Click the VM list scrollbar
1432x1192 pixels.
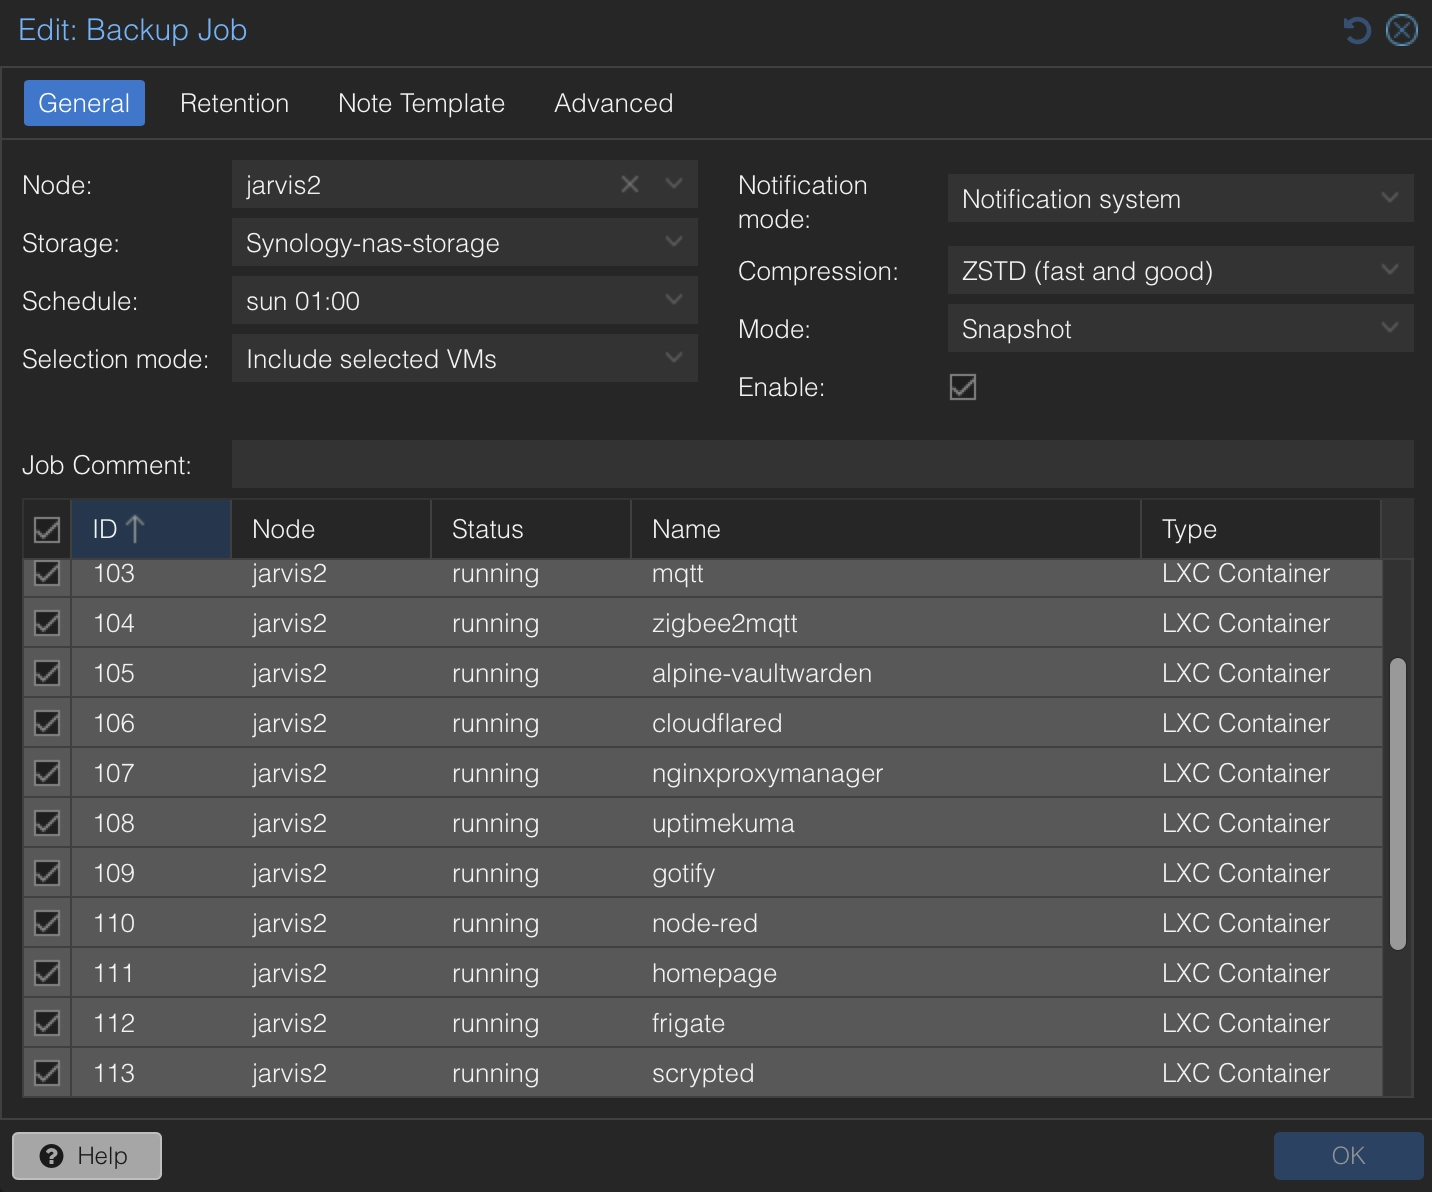pos(1398,800)
